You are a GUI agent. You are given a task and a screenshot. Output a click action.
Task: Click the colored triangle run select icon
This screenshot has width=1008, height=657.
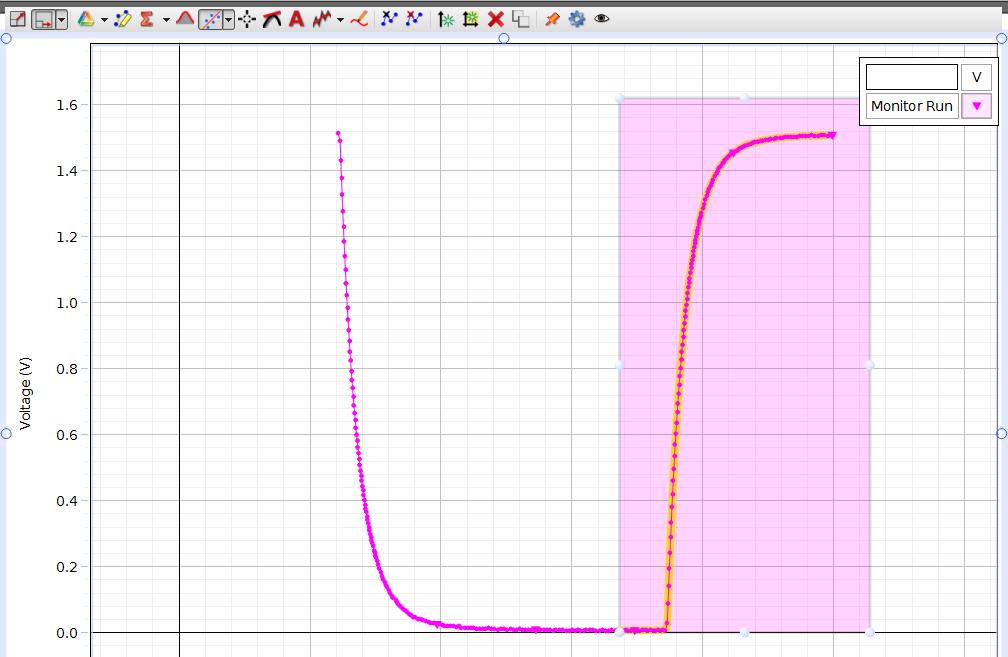[86, 19]
